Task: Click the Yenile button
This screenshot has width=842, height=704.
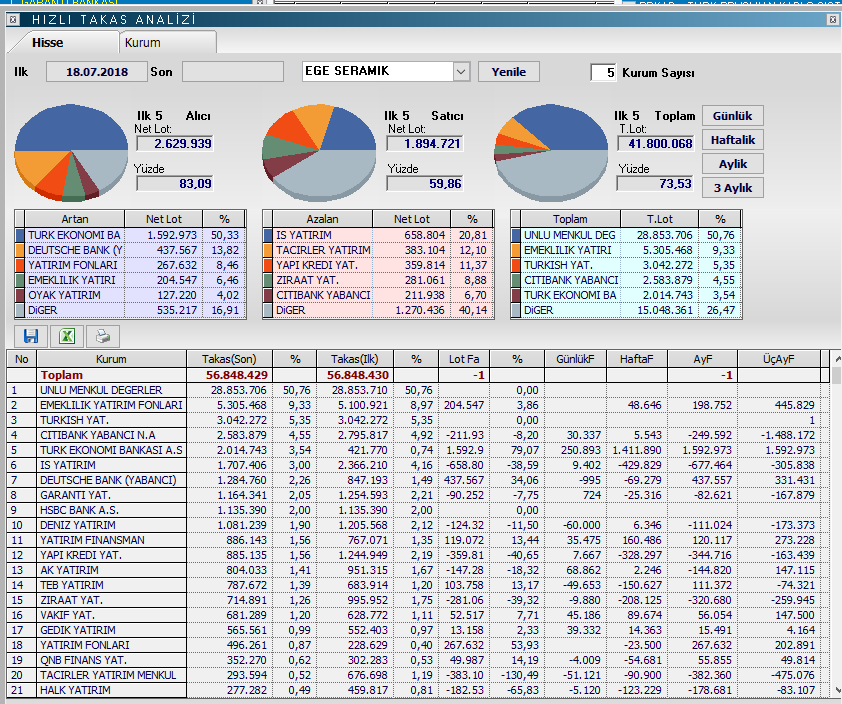Action: [509, 71]
